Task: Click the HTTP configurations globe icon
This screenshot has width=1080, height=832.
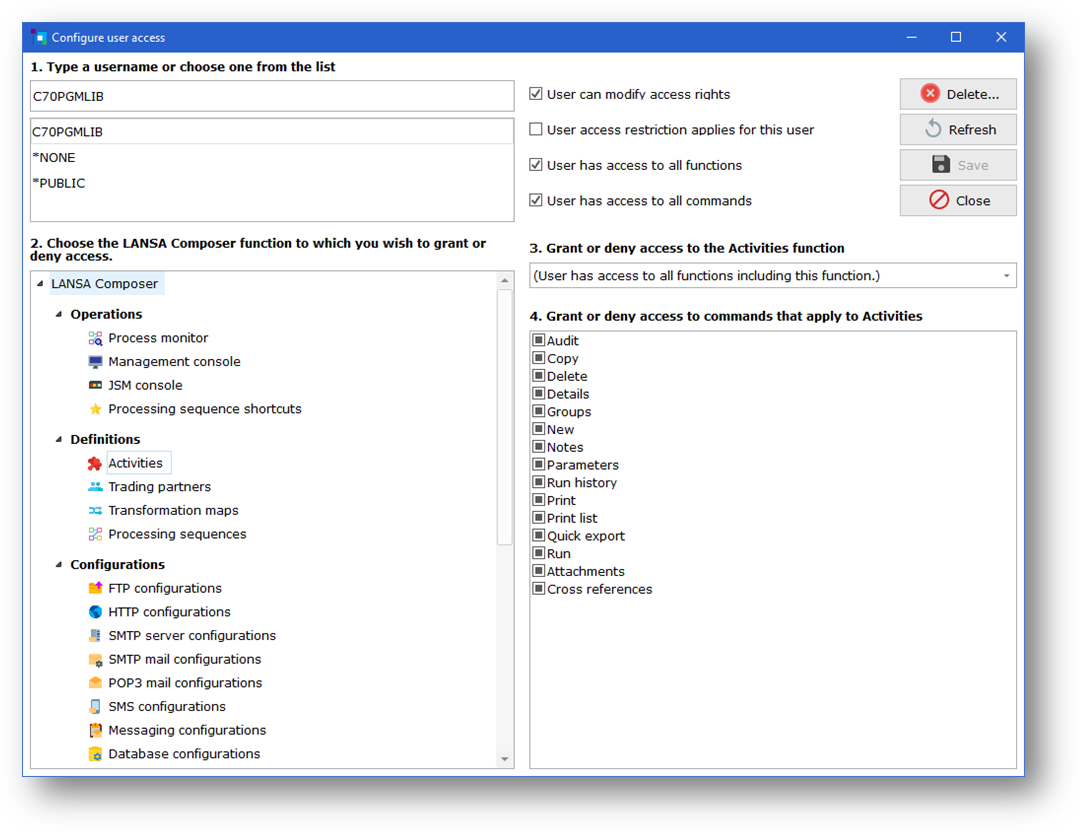Action: [95, 612]
